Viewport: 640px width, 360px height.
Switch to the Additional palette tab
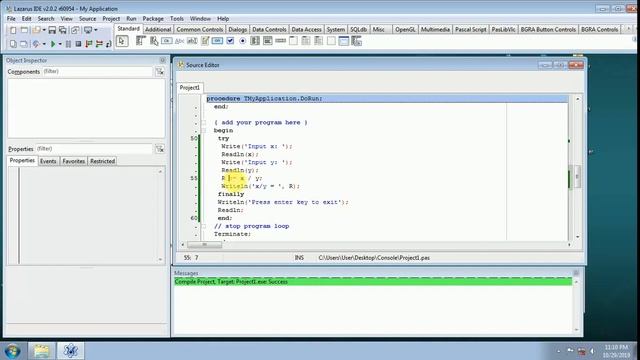tap(158, 29)
